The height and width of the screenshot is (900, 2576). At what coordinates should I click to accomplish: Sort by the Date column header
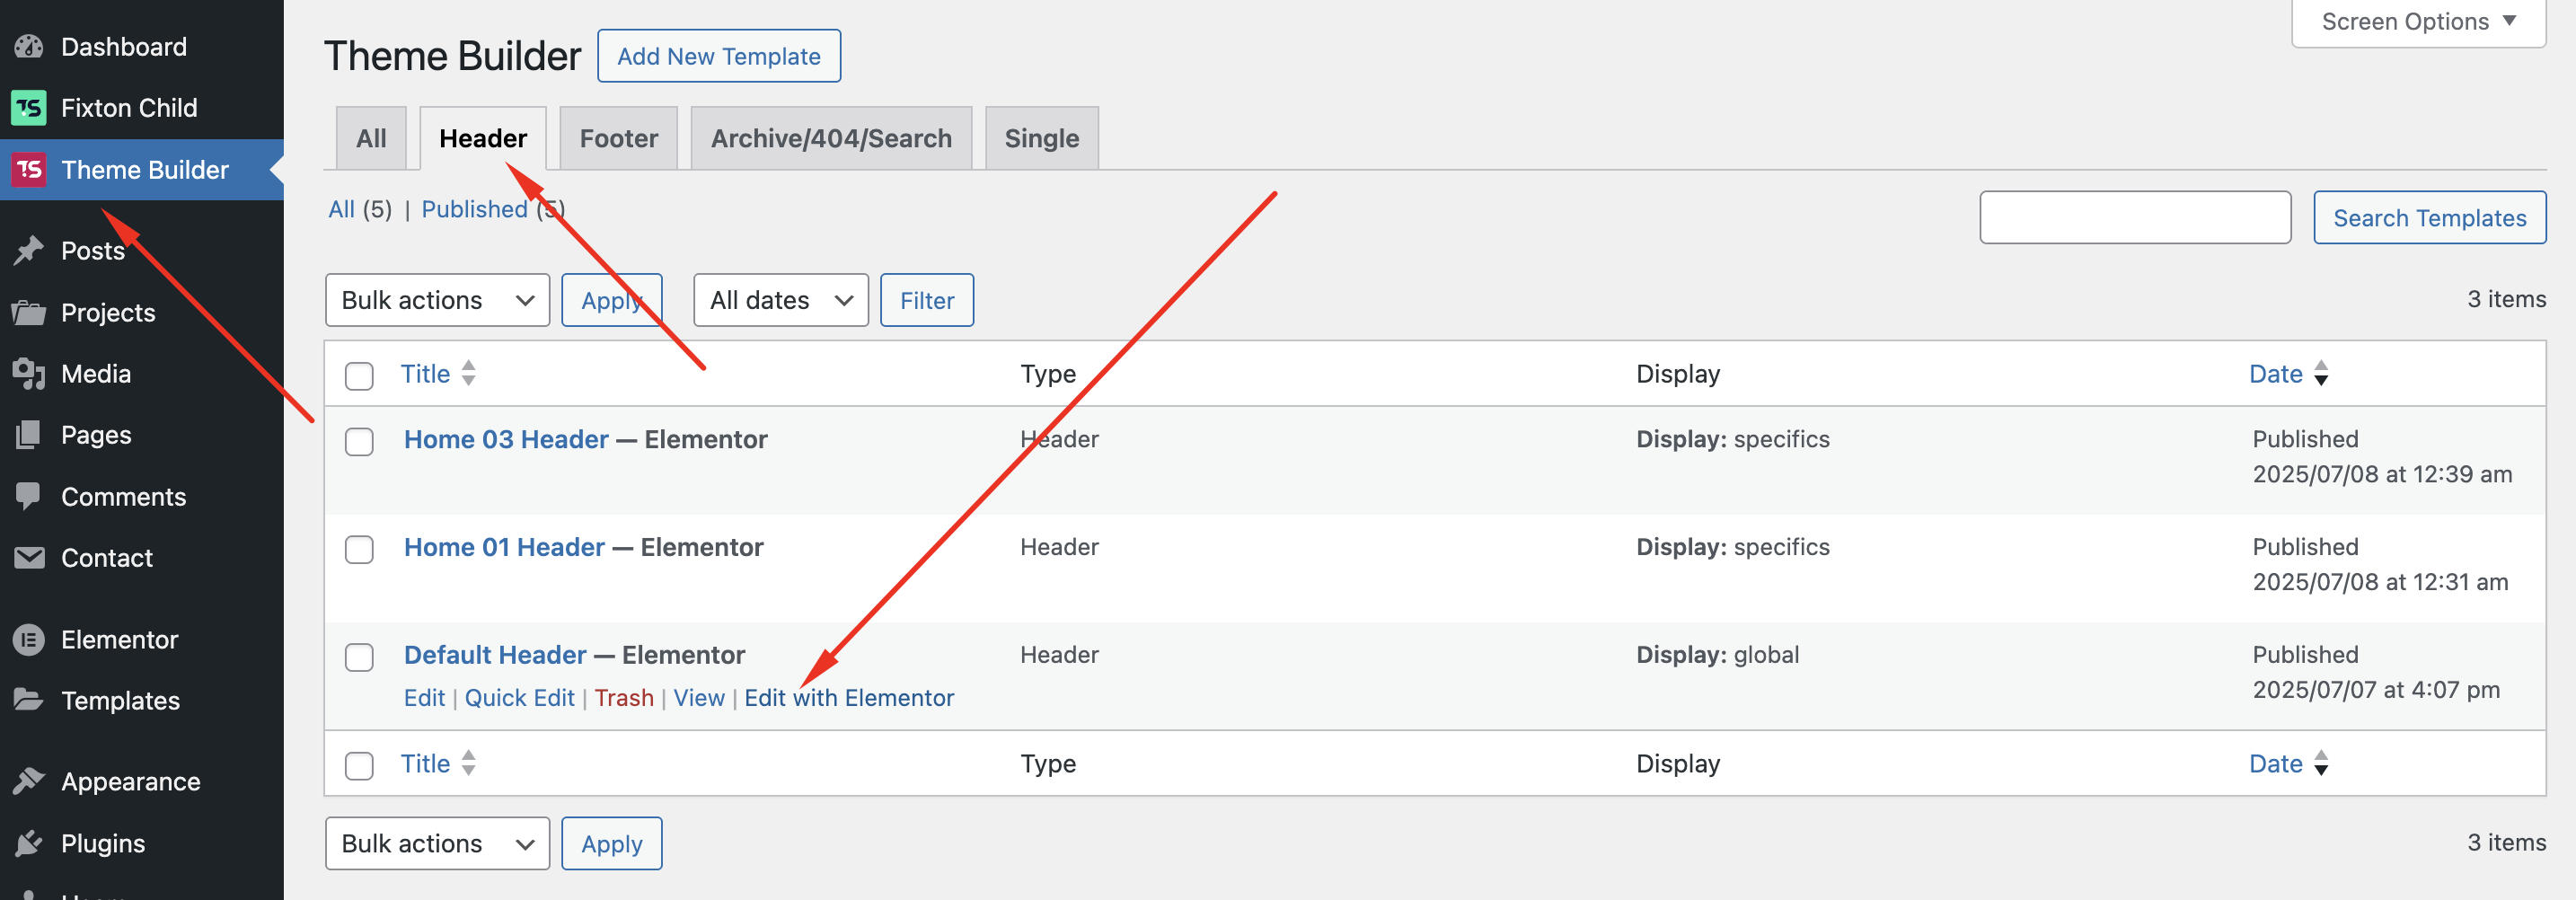click(2275, 374)
